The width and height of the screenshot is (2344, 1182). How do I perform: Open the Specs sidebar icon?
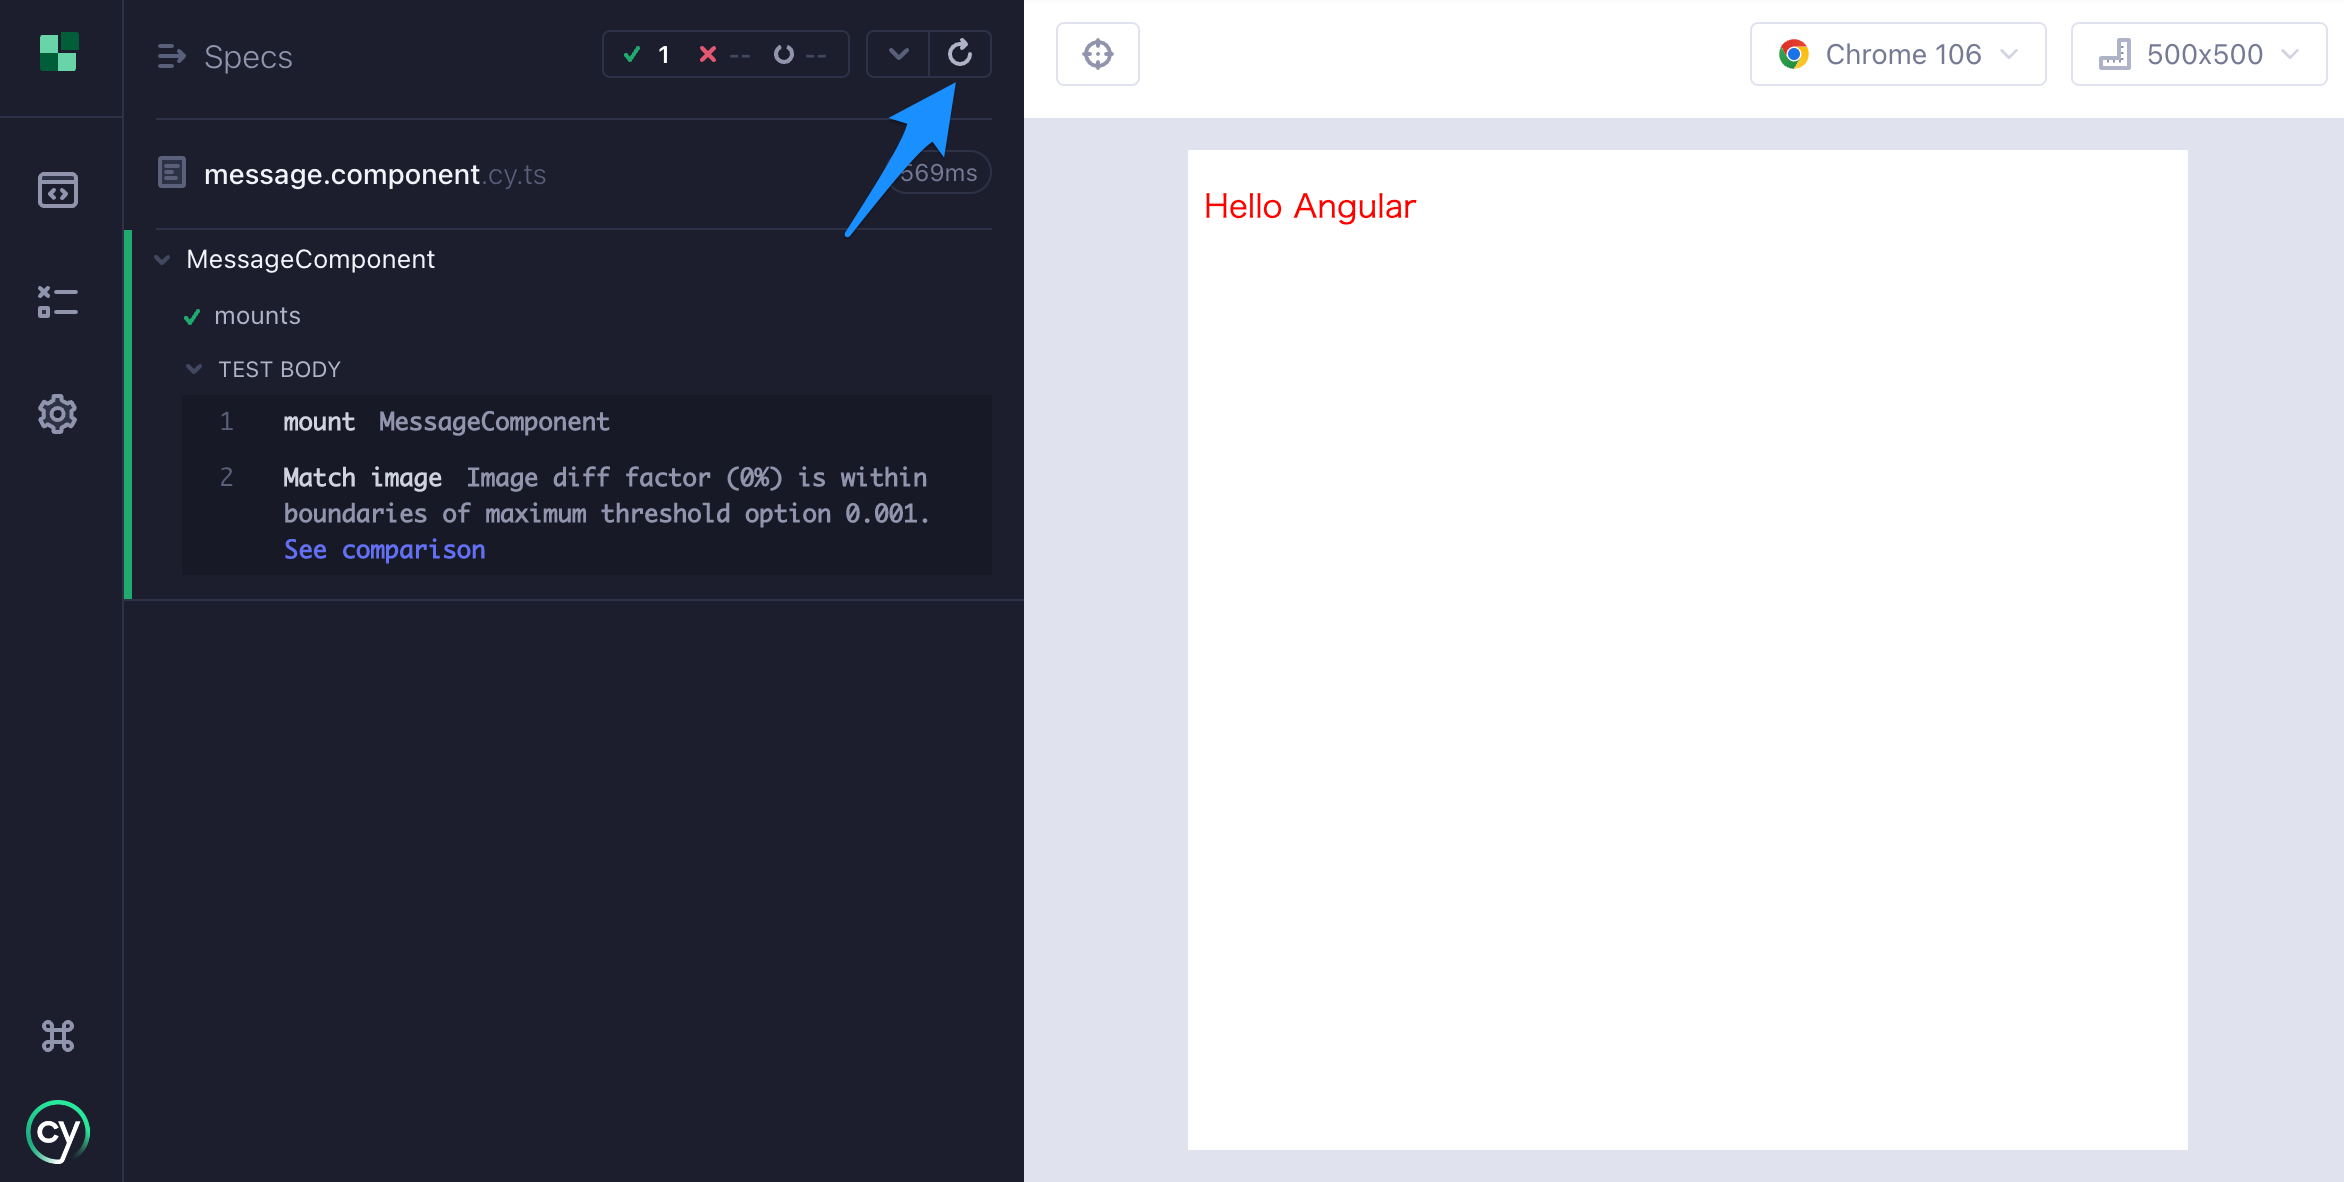click(58, 190)
